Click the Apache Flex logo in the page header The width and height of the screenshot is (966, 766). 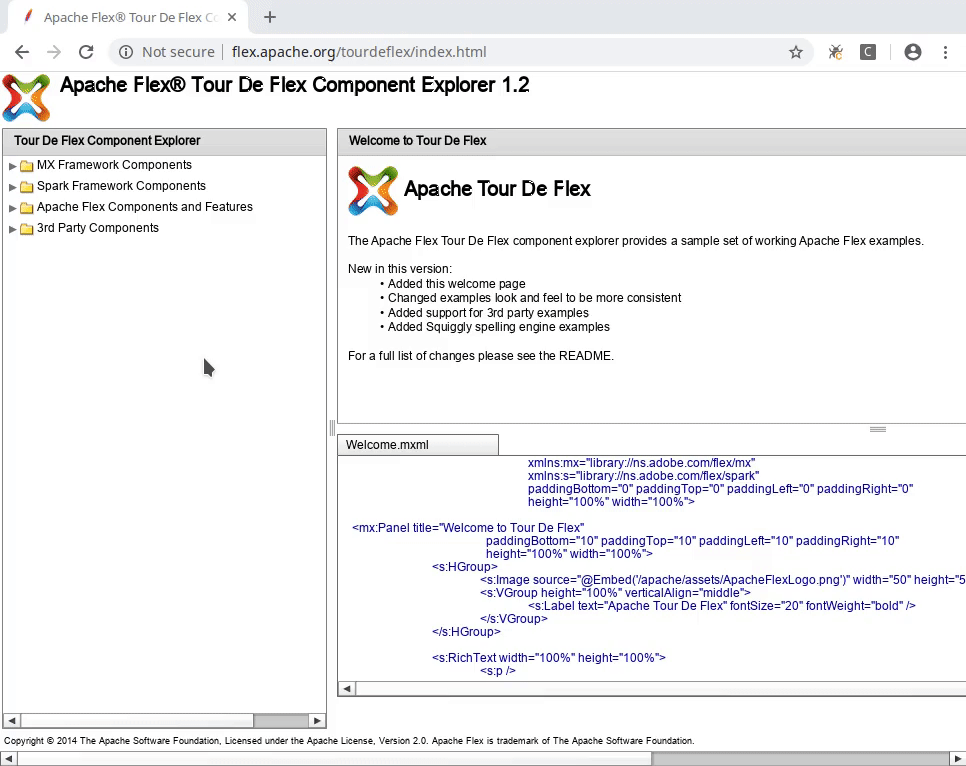[x=26, y=97]
